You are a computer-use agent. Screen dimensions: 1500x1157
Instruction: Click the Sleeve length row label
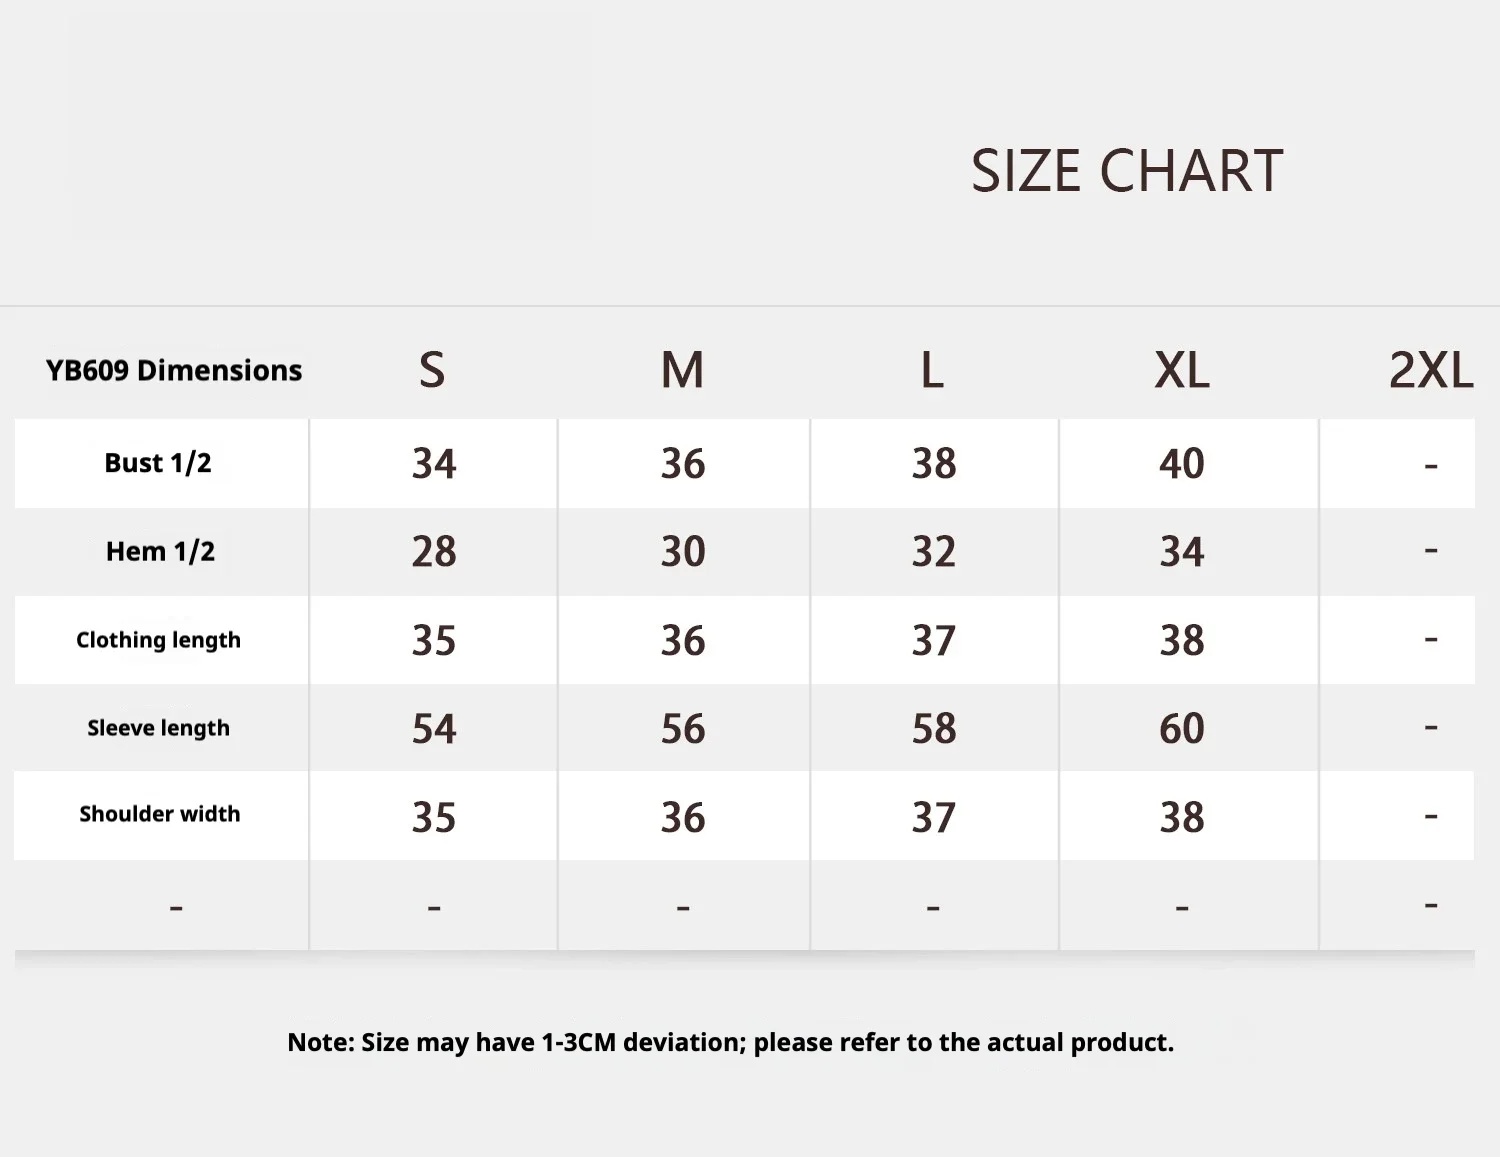pos(158,728)
